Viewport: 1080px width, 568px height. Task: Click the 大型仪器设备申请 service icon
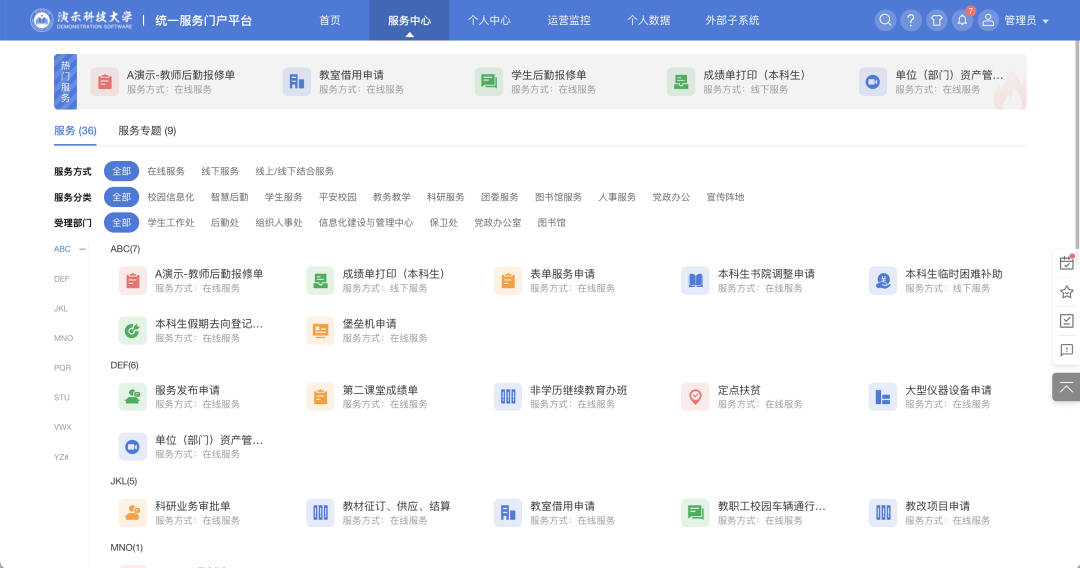pyautogui.click(x=881, y=396)
